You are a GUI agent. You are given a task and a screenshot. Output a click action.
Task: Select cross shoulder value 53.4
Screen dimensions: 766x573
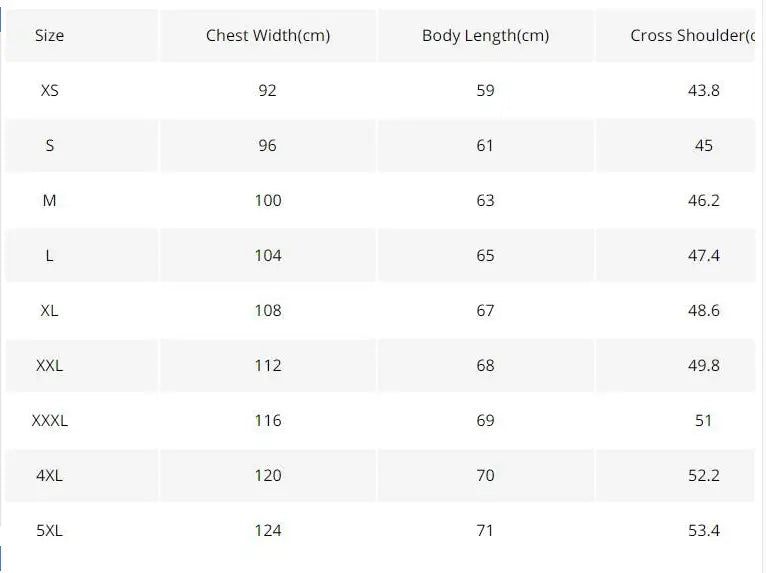tap(704, 530)
